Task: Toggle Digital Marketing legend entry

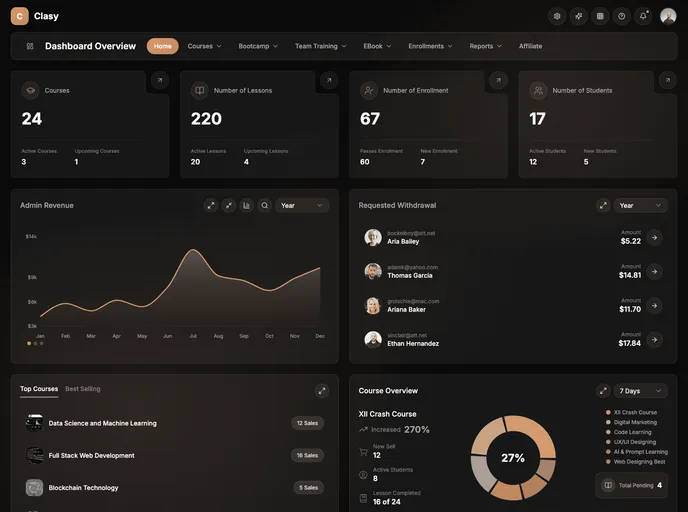Action: (631, 422)
